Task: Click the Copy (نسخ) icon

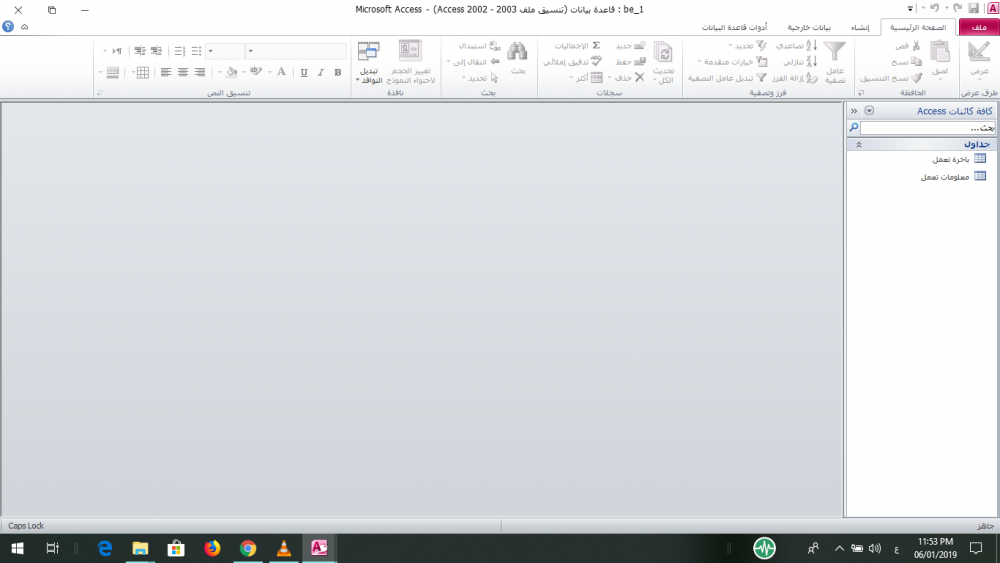Action: click(916, 62)
